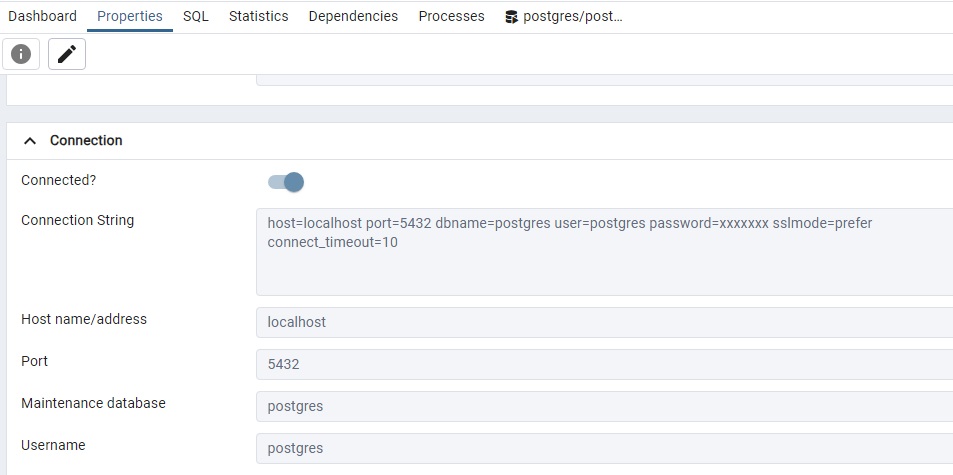Show the Processes tab

[x=451, y=17]
